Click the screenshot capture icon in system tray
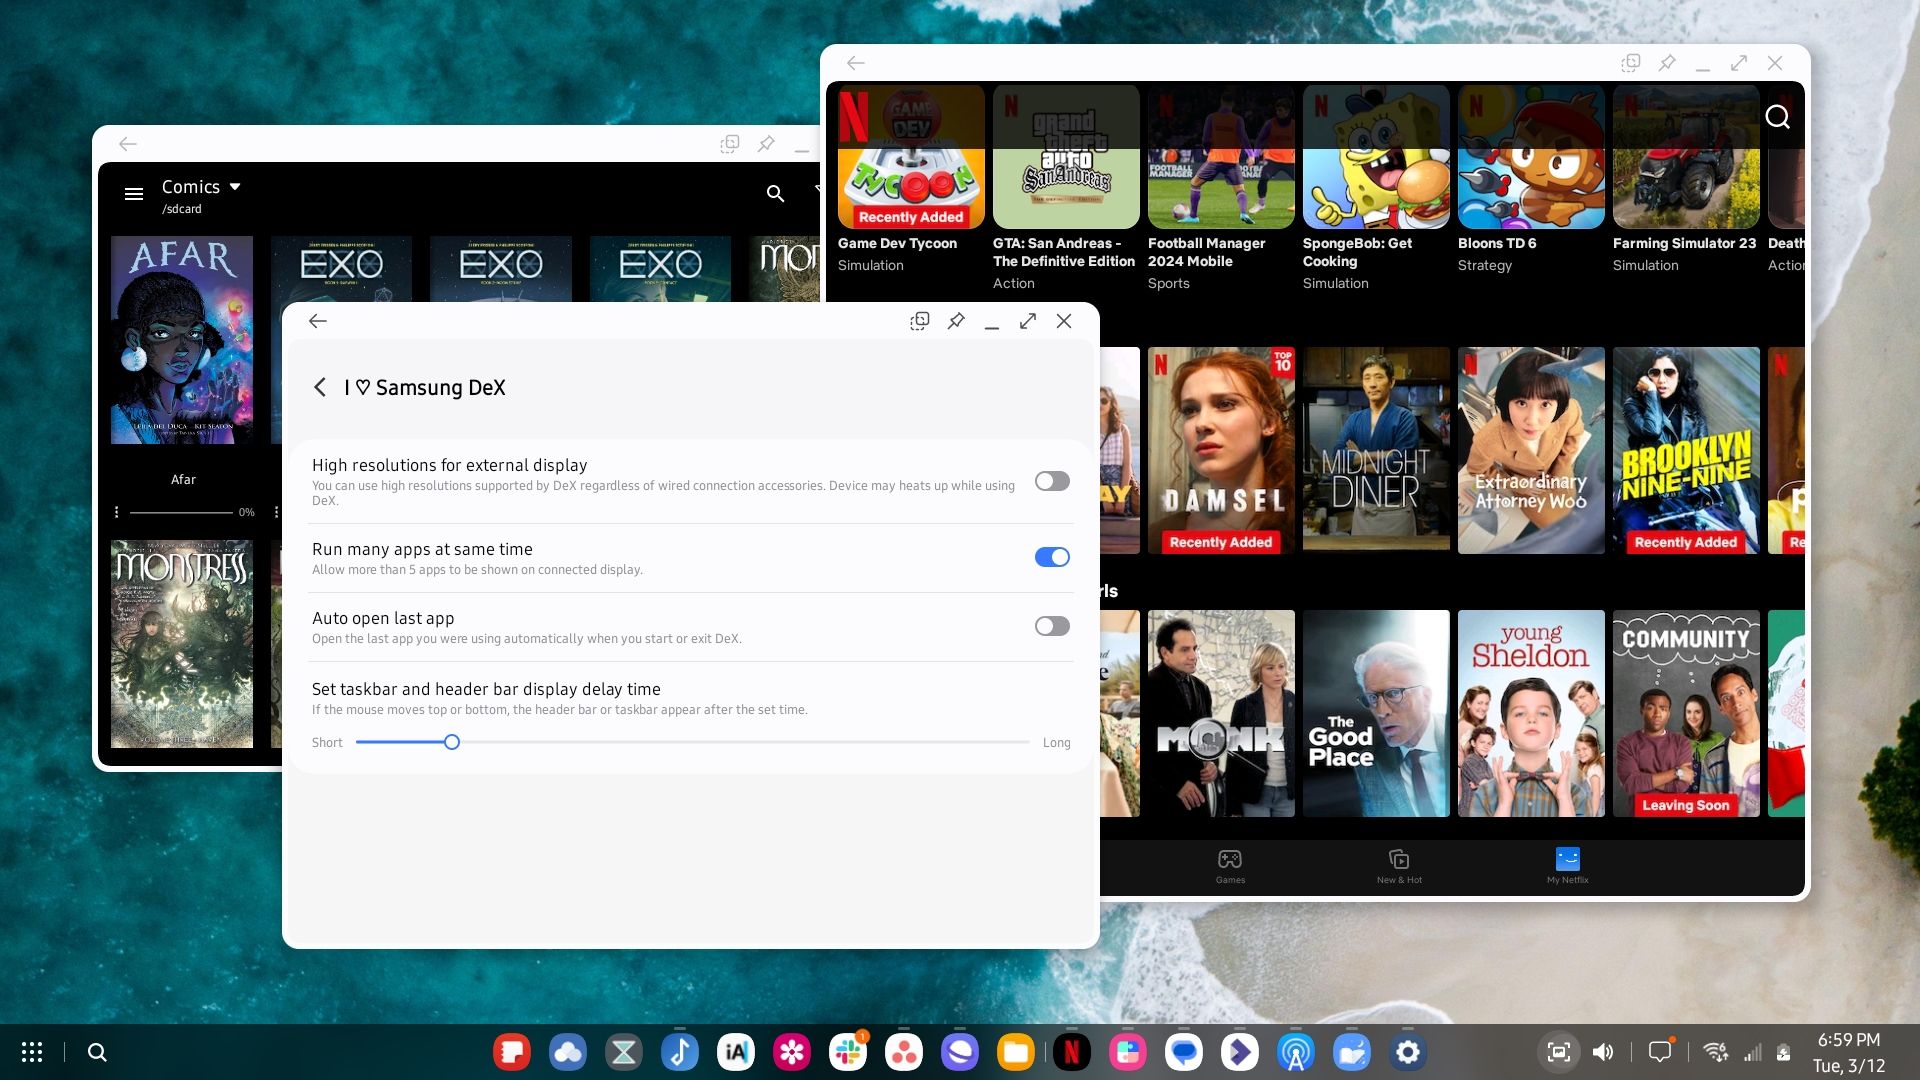Image resolution: width=1920 pixels, height=1080 pixels. [1558, 1052]
